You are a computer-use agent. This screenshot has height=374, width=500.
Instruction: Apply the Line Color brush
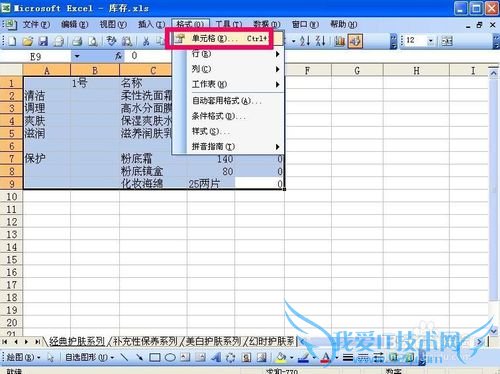point(304,358)
